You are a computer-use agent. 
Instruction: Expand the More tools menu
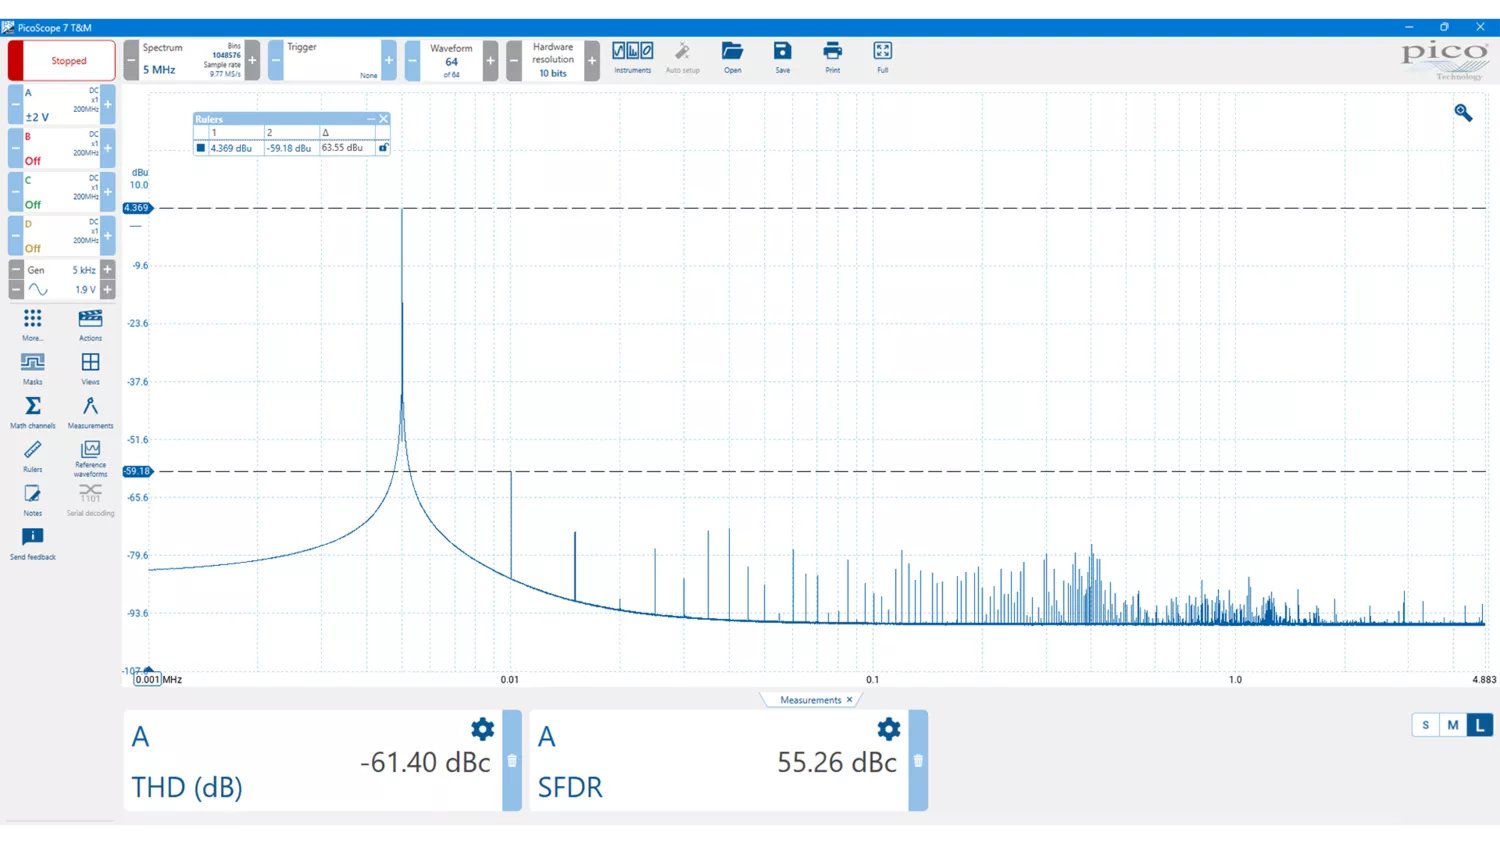33,320
